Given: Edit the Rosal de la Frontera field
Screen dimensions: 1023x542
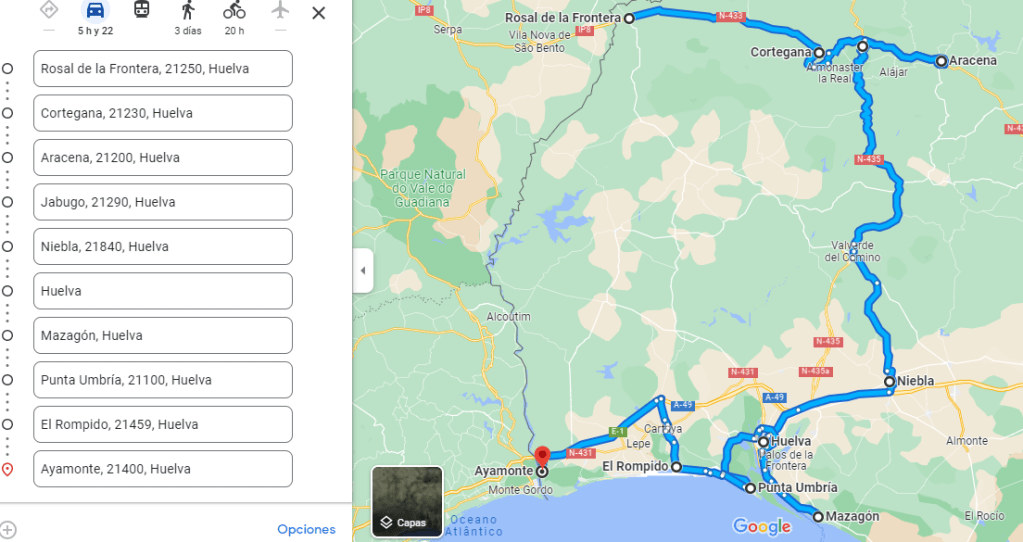Looking at the screenshot, I should point(162,68).
